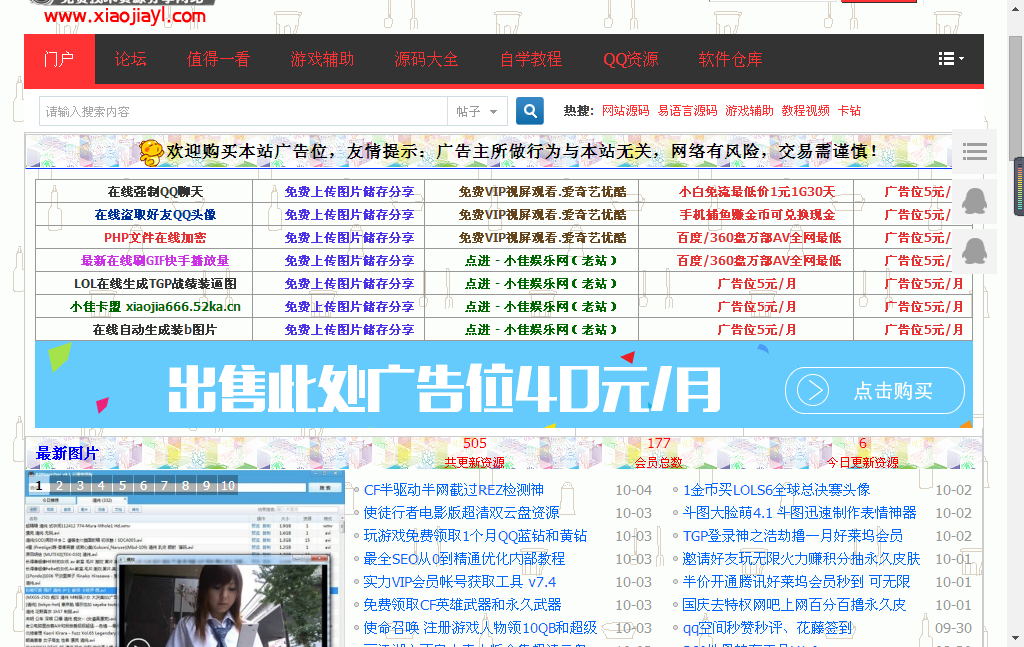Open 在线强制QQ聊天 ad link
The height and width of the screenshot is (647, 1024).
(x=155, y=192)
